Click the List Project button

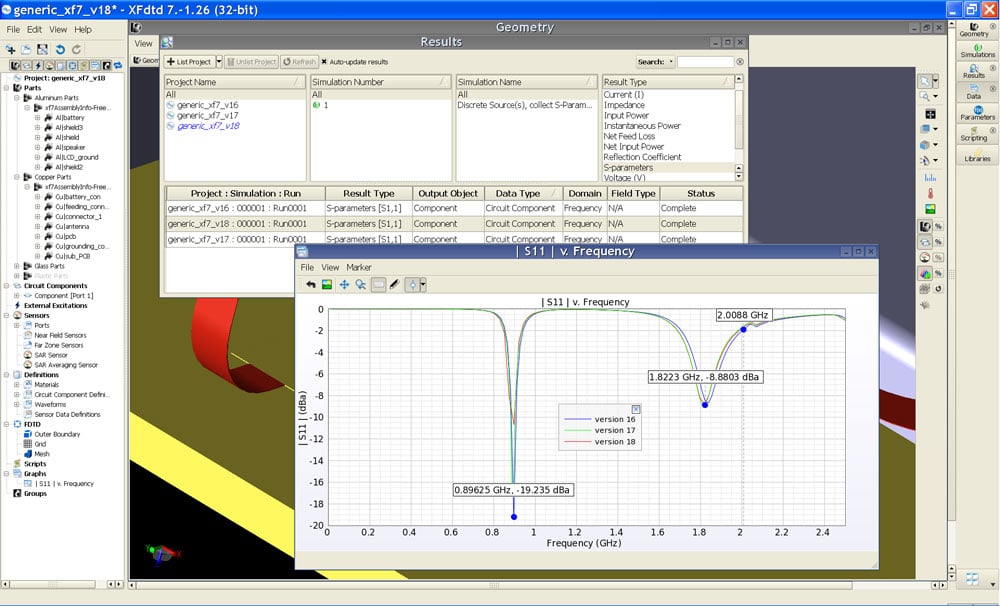pos(194,60)
